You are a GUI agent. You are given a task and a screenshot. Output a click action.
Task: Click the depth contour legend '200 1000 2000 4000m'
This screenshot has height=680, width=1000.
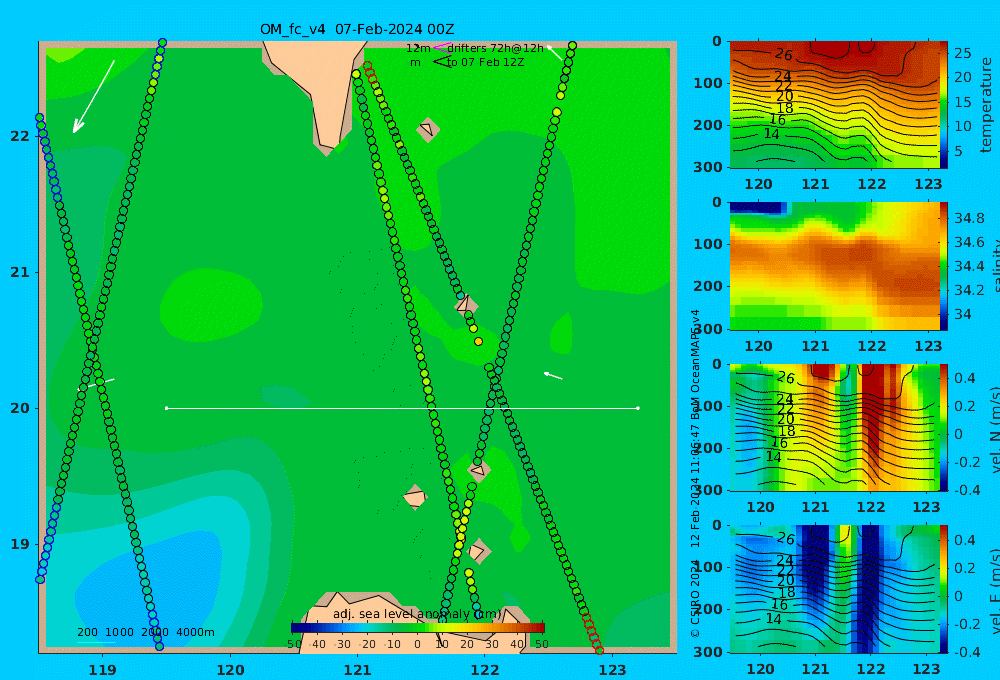[145, 632]
